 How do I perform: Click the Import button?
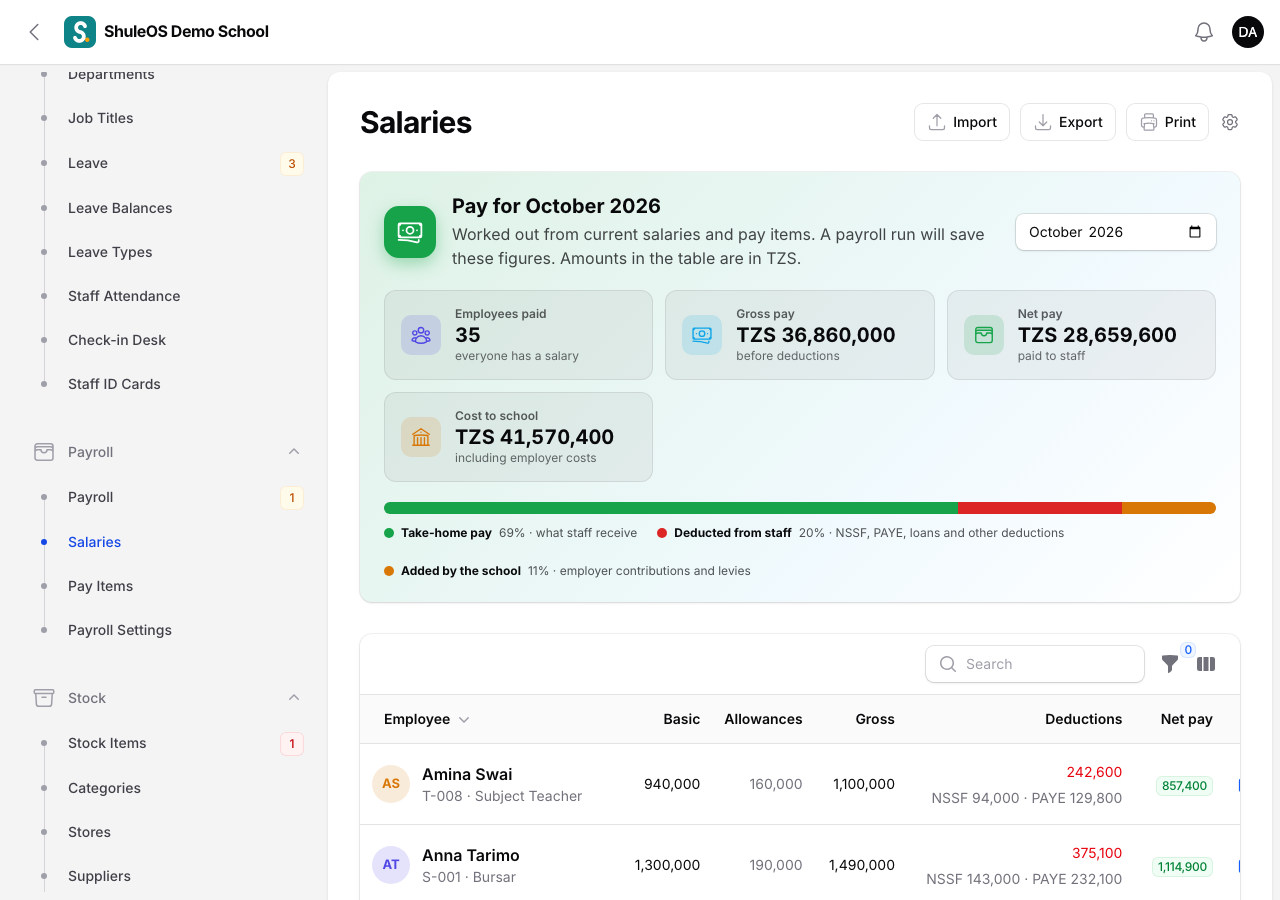(x=962, y=122)
